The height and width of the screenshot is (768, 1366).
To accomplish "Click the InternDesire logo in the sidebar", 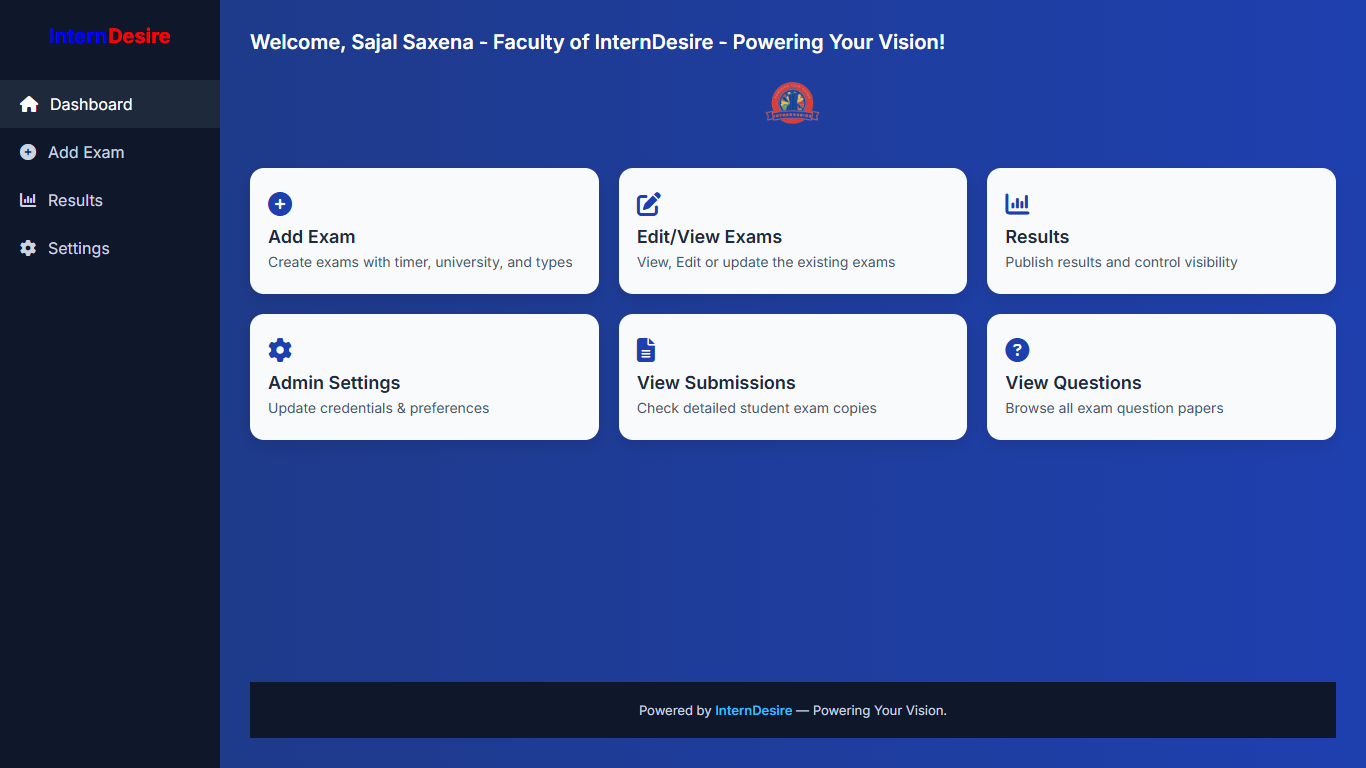I will [x=110, y=36].
